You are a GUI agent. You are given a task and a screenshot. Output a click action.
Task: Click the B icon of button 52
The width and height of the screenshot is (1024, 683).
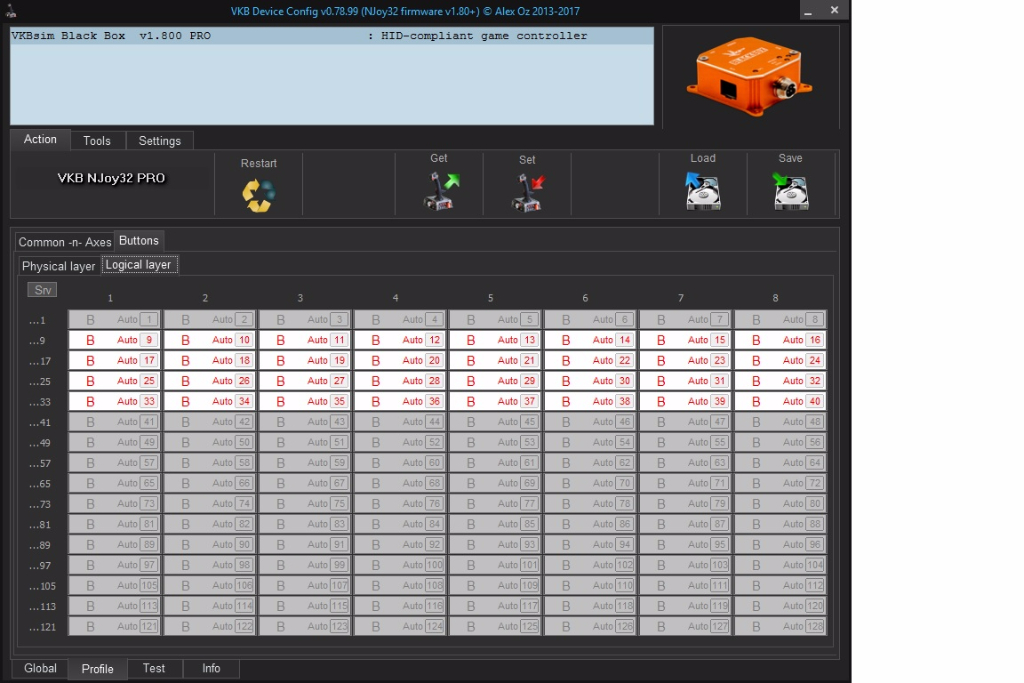coord(376,442)
